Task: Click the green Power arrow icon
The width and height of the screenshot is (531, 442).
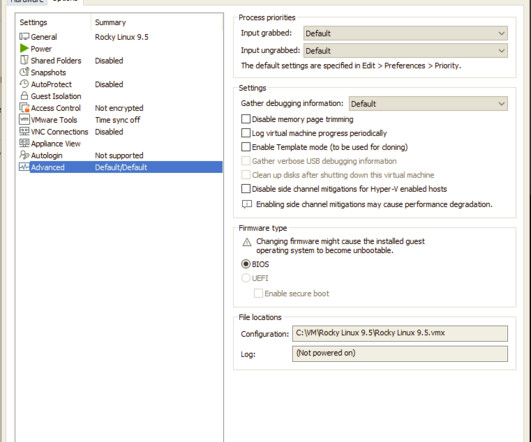Action: coord(24,48)
